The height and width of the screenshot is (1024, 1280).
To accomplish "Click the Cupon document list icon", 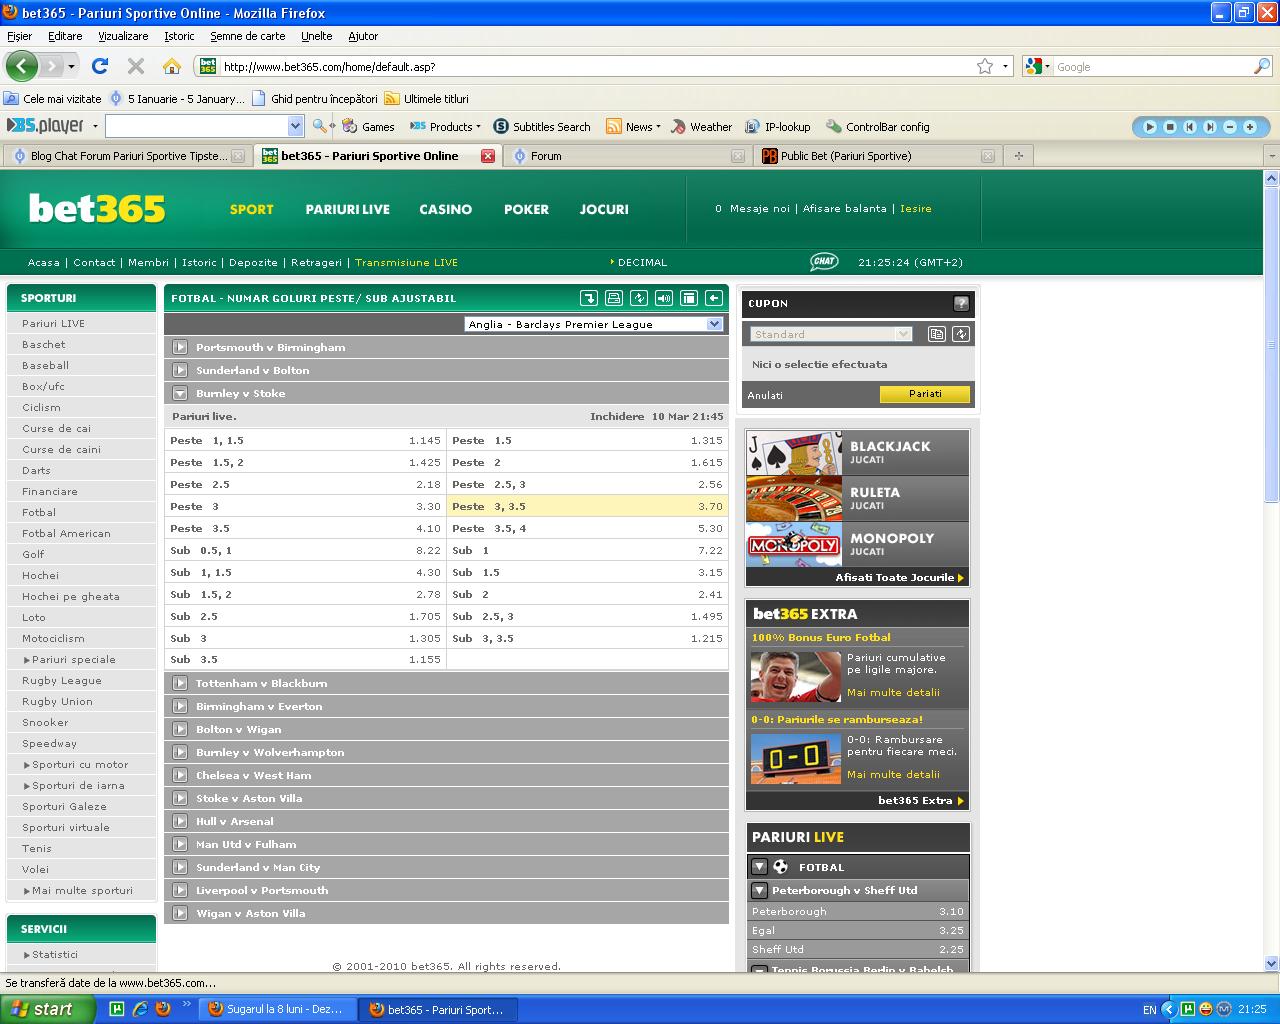I will pyautogui.click(x=937, y=334).
